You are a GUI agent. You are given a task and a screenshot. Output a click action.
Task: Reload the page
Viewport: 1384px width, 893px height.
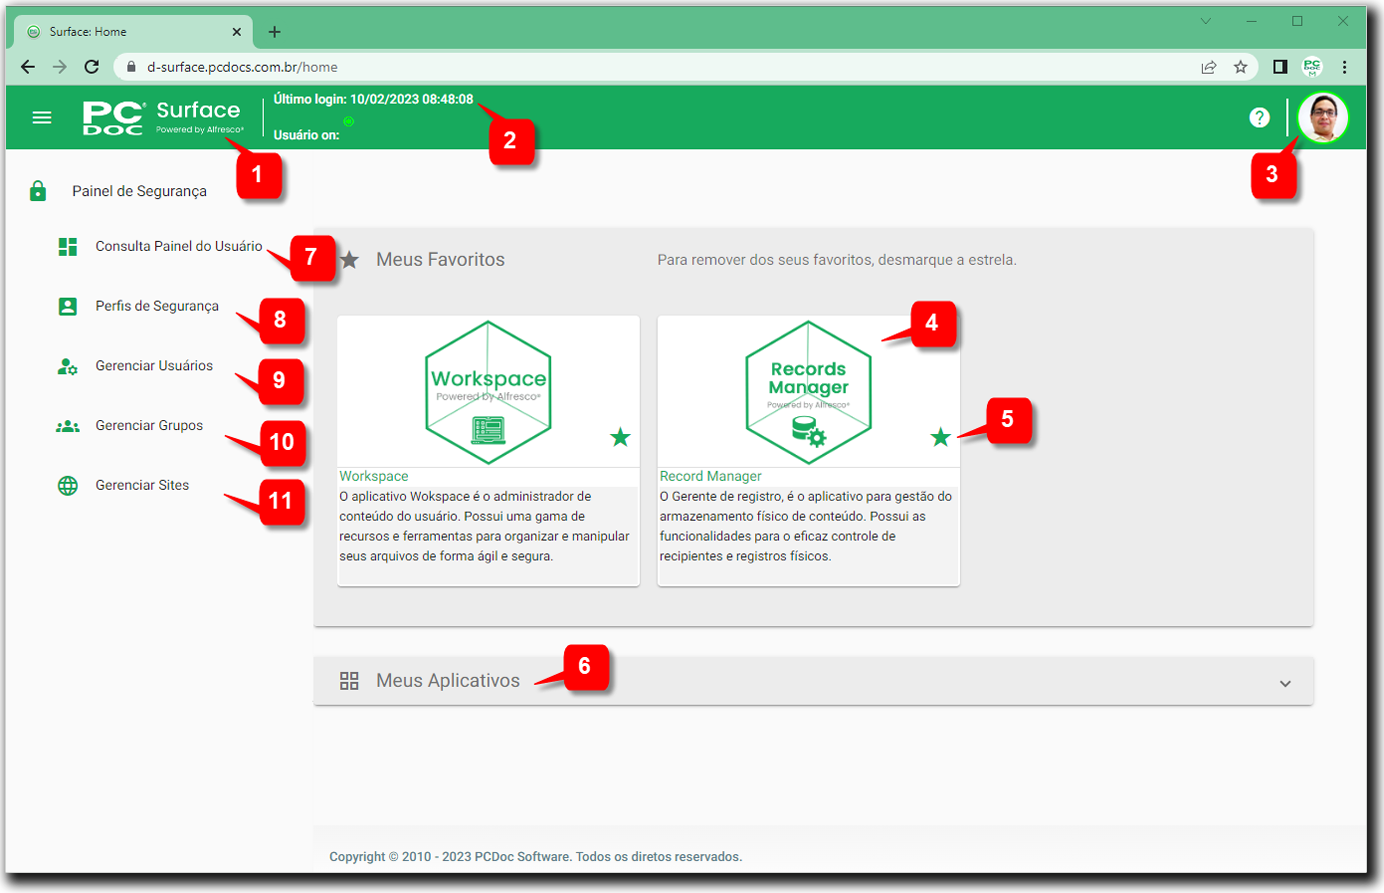point(92,67)
